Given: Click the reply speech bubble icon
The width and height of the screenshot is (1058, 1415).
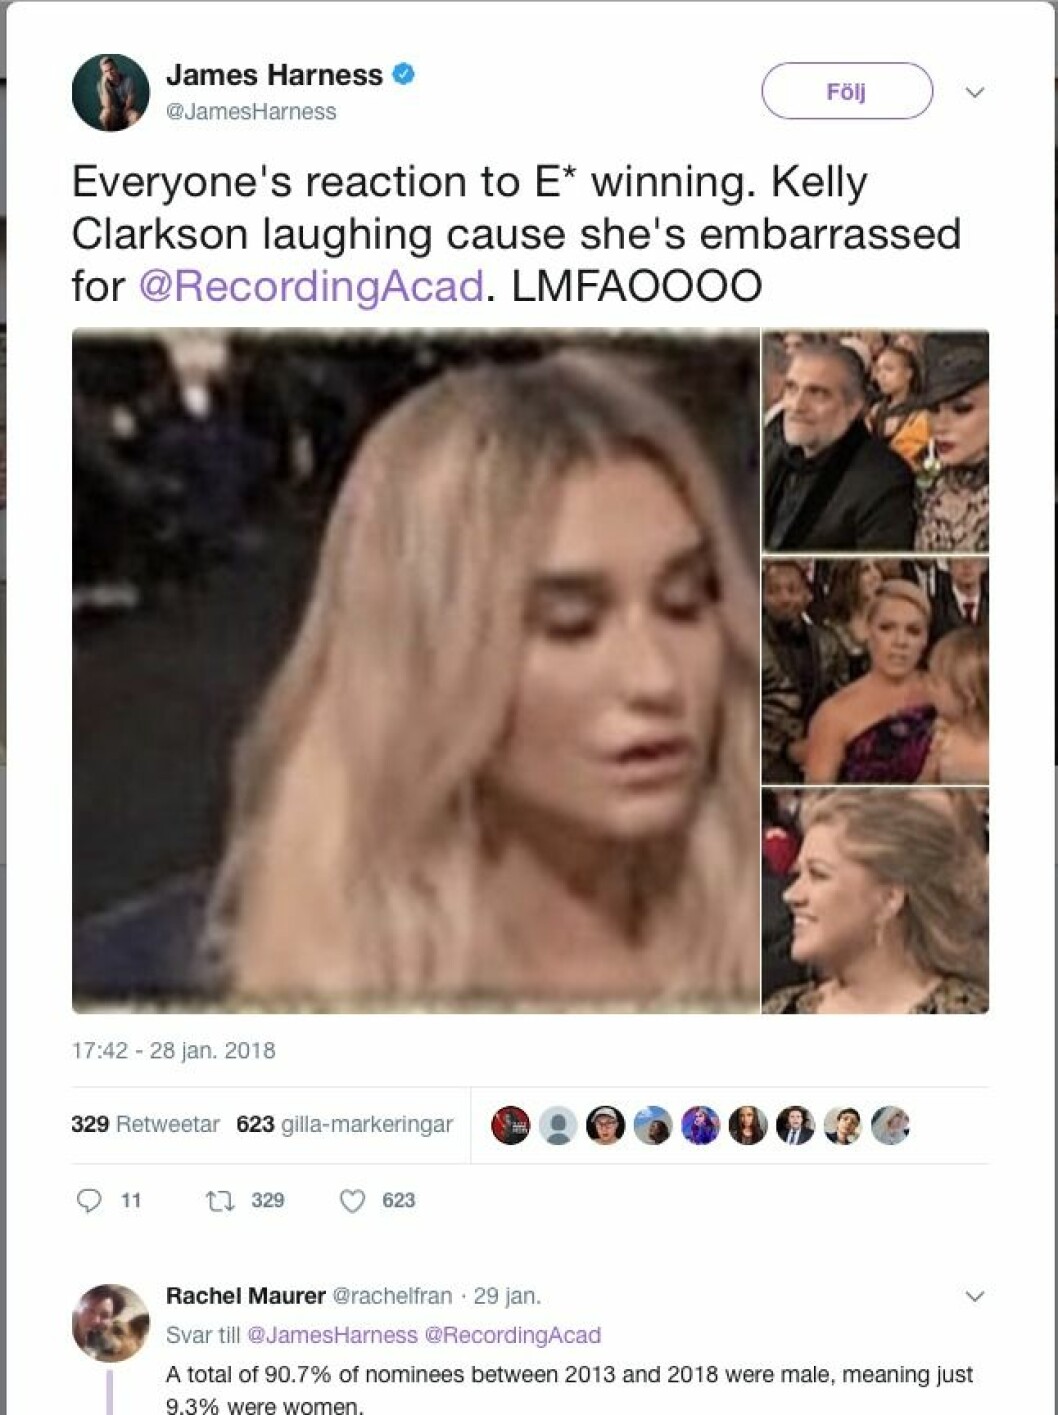Looking at the screenshot, I should coord(89,1200).
